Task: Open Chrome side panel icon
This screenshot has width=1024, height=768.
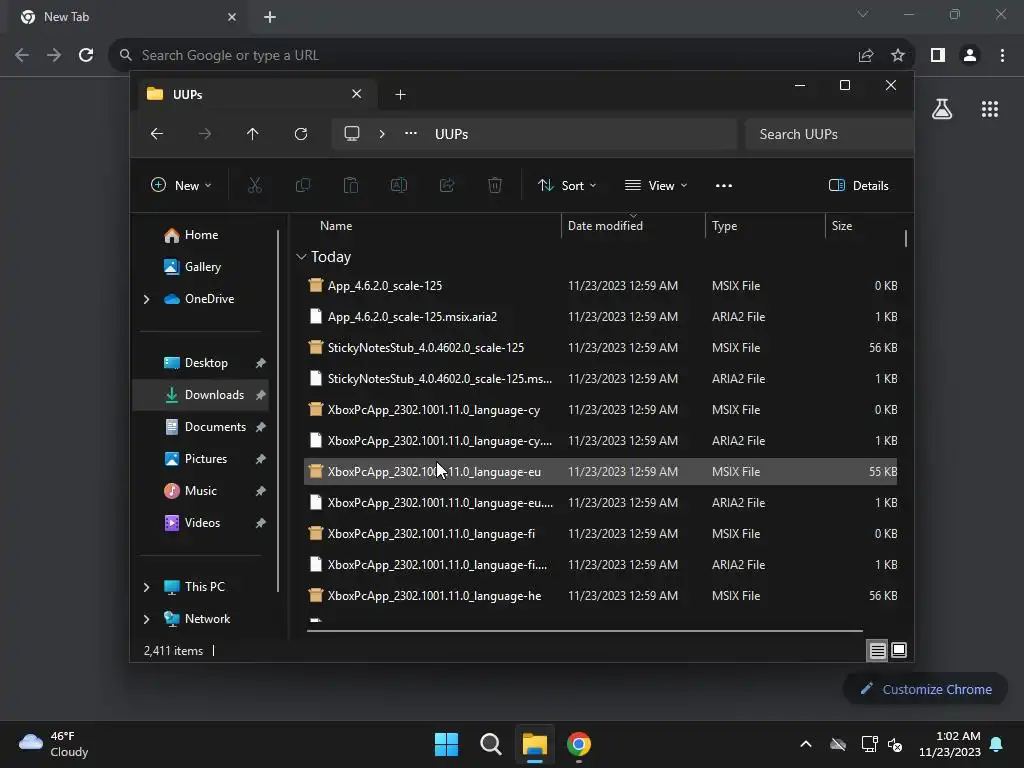Action: [x=938, y=55]
